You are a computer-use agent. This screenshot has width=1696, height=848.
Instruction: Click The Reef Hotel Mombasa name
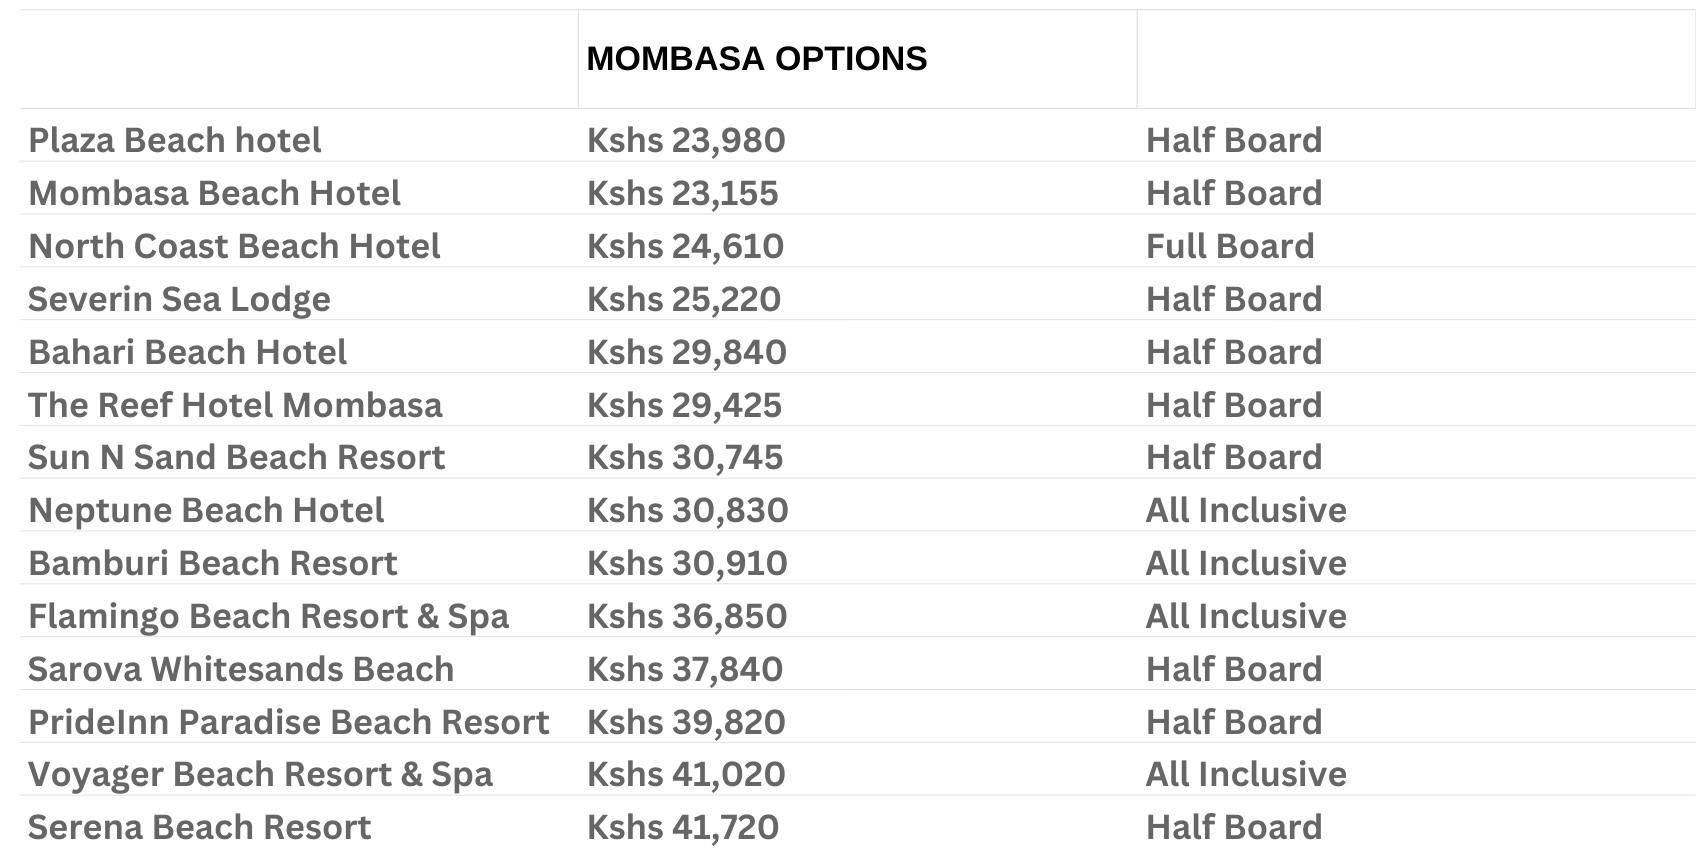coord(235,405)
